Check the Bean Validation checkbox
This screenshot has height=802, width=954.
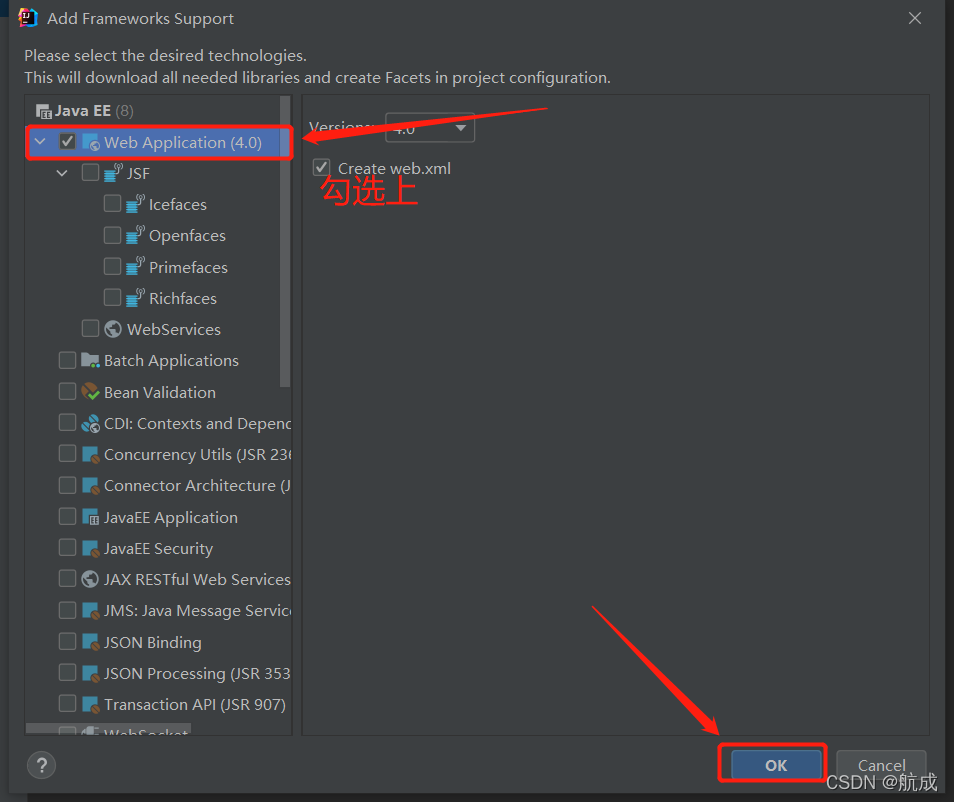click(x=68, y=391)
